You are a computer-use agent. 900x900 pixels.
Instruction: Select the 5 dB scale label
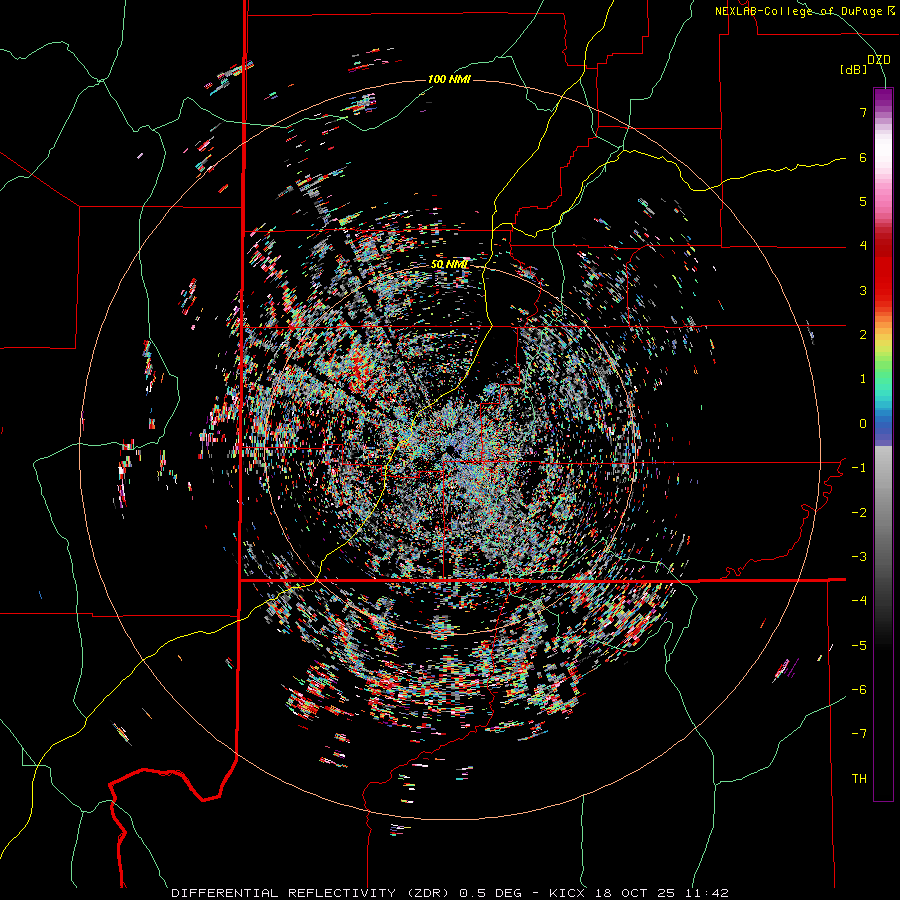click(x=863, y=201)
